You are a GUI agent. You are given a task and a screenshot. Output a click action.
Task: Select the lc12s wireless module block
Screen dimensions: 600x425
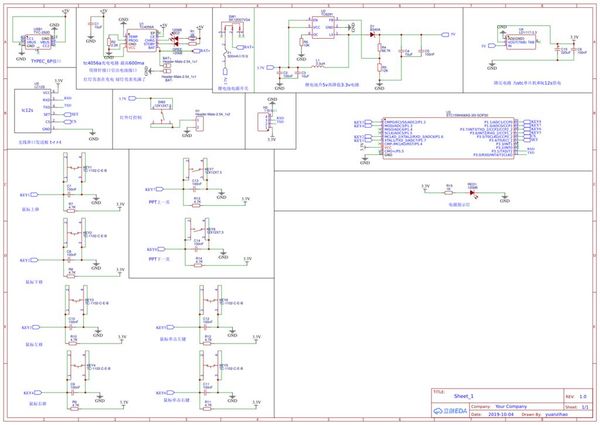tap(33, 111)
